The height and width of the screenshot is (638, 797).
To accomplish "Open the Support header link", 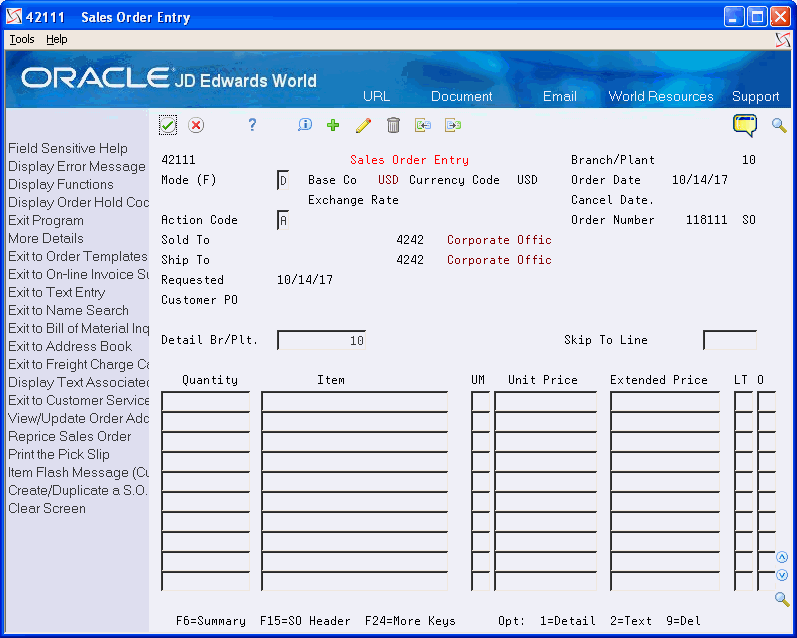I will tap(755, 96).
